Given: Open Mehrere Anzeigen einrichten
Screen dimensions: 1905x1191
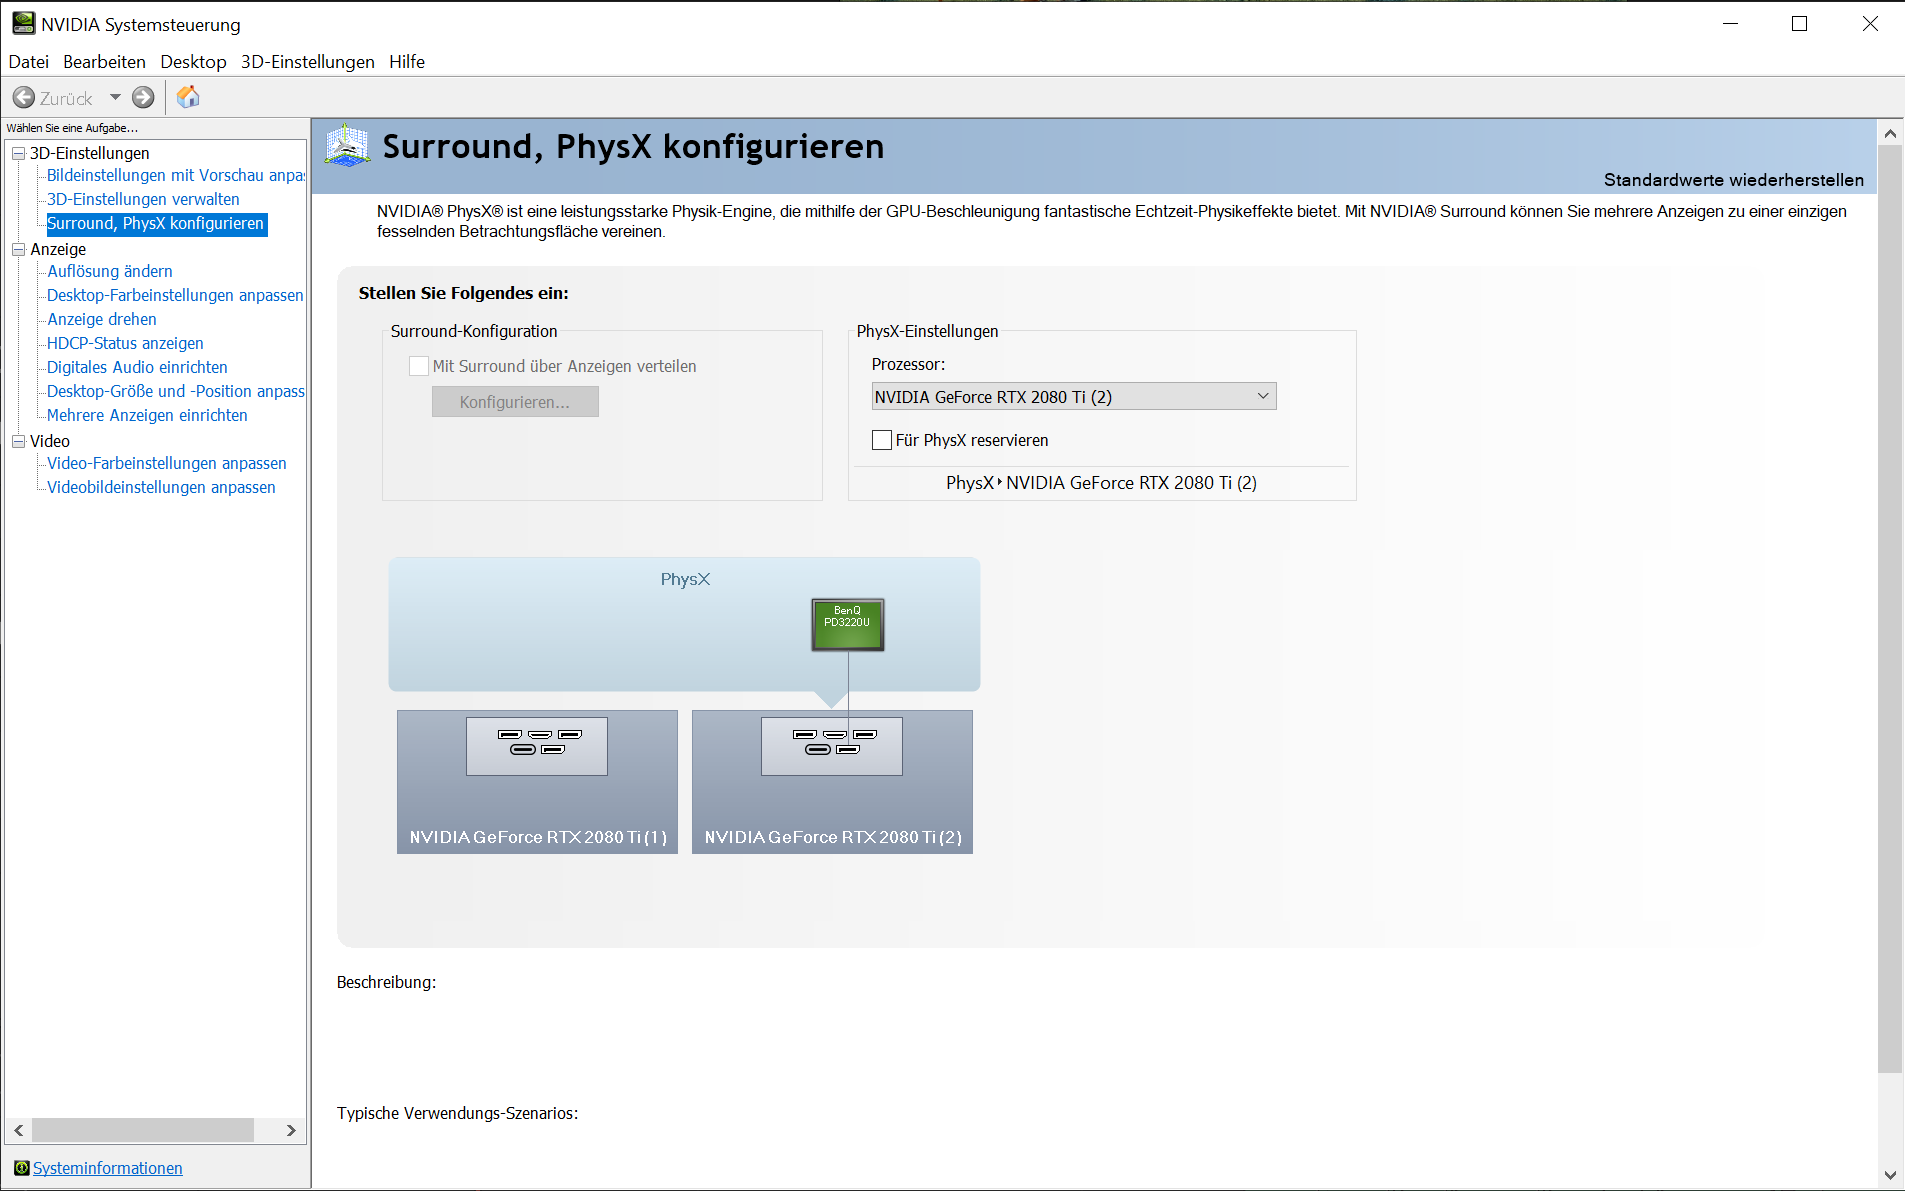Looking at the screenshot, I should pos(147,415).
